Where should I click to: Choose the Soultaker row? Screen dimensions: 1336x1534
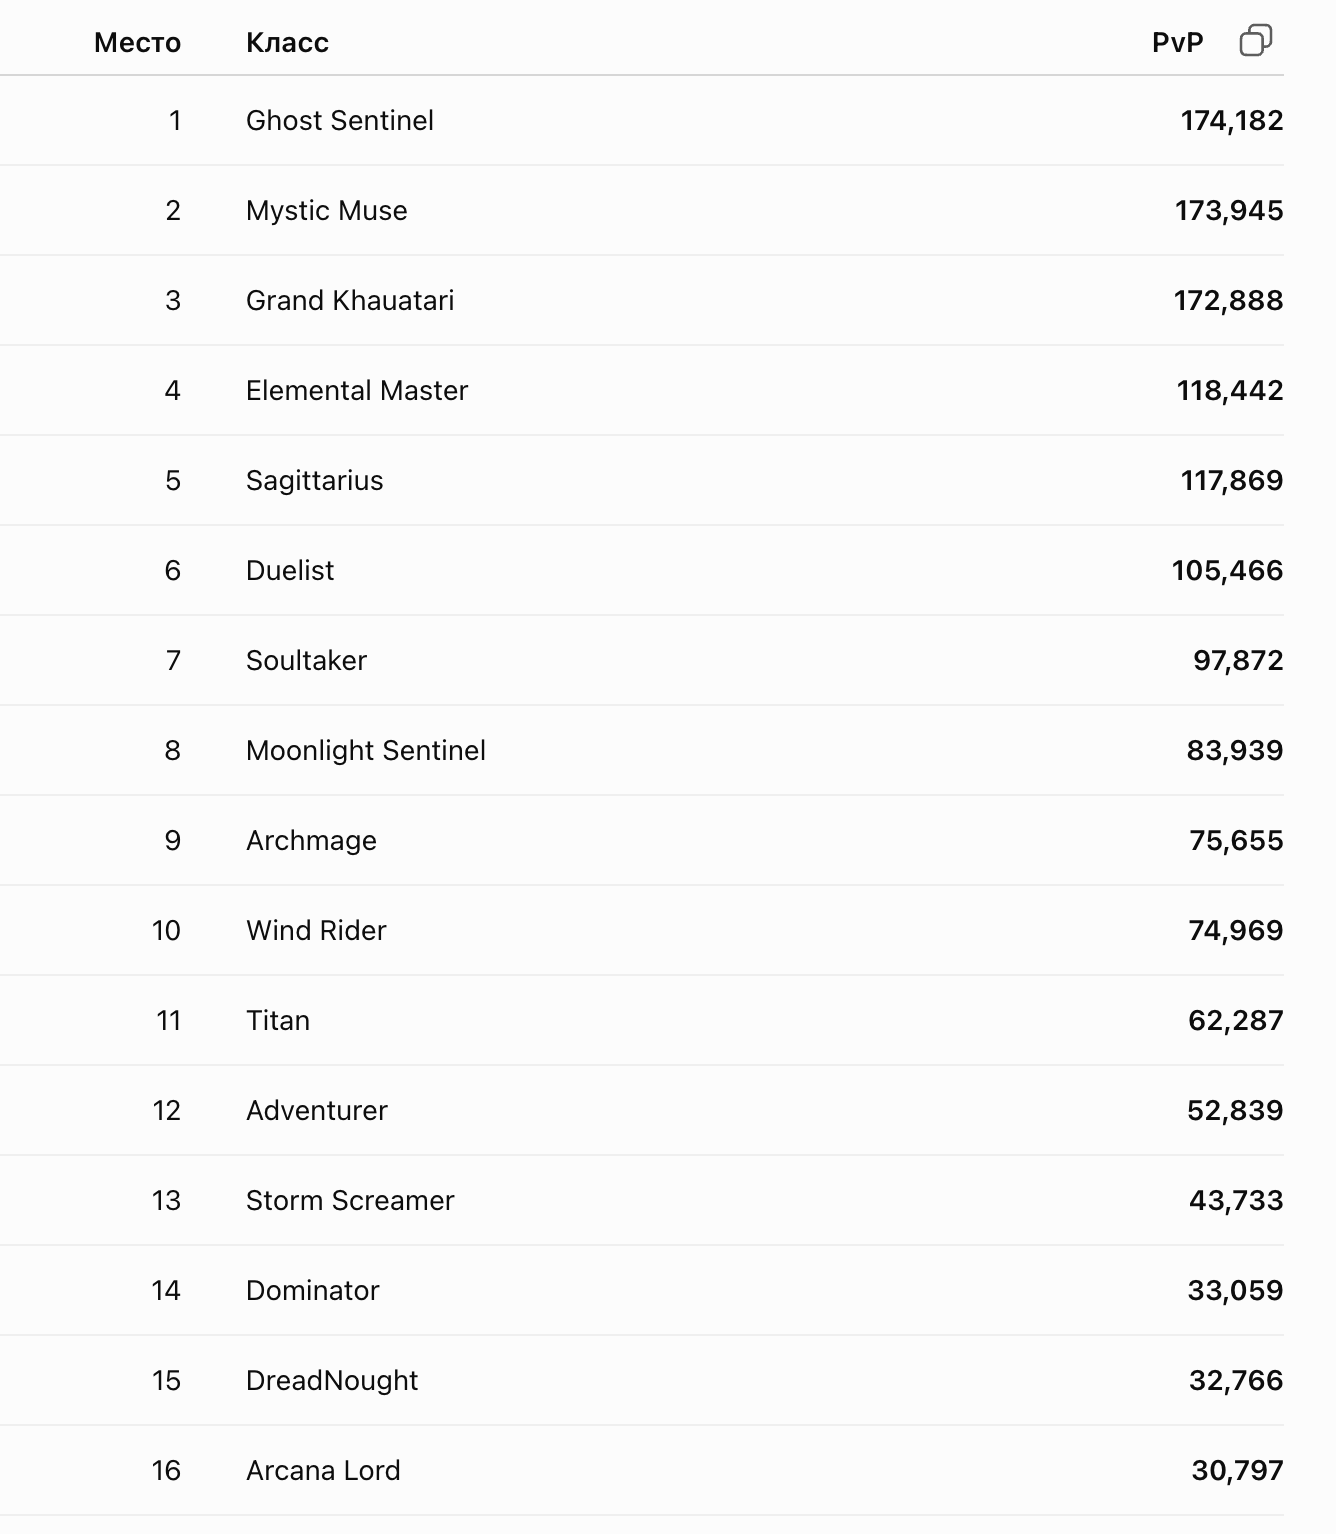click(642, 660)
